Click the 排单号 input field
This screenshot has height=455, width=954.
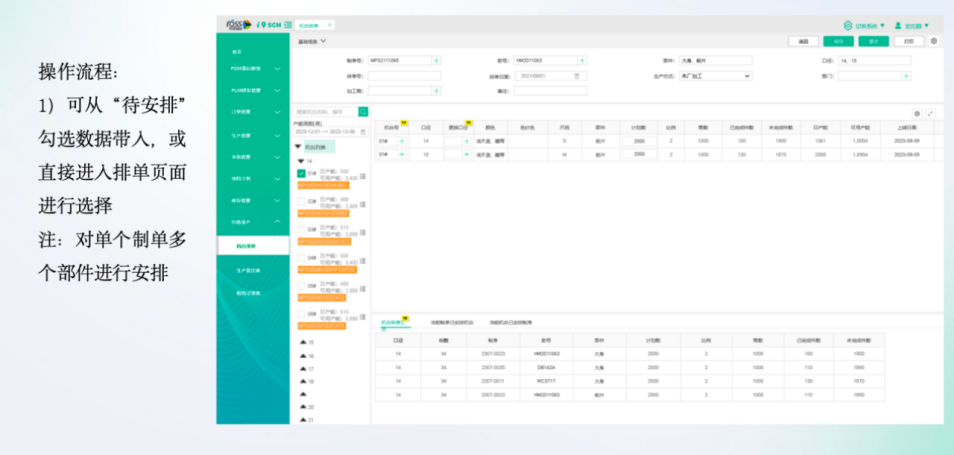[x=404, y=75]
